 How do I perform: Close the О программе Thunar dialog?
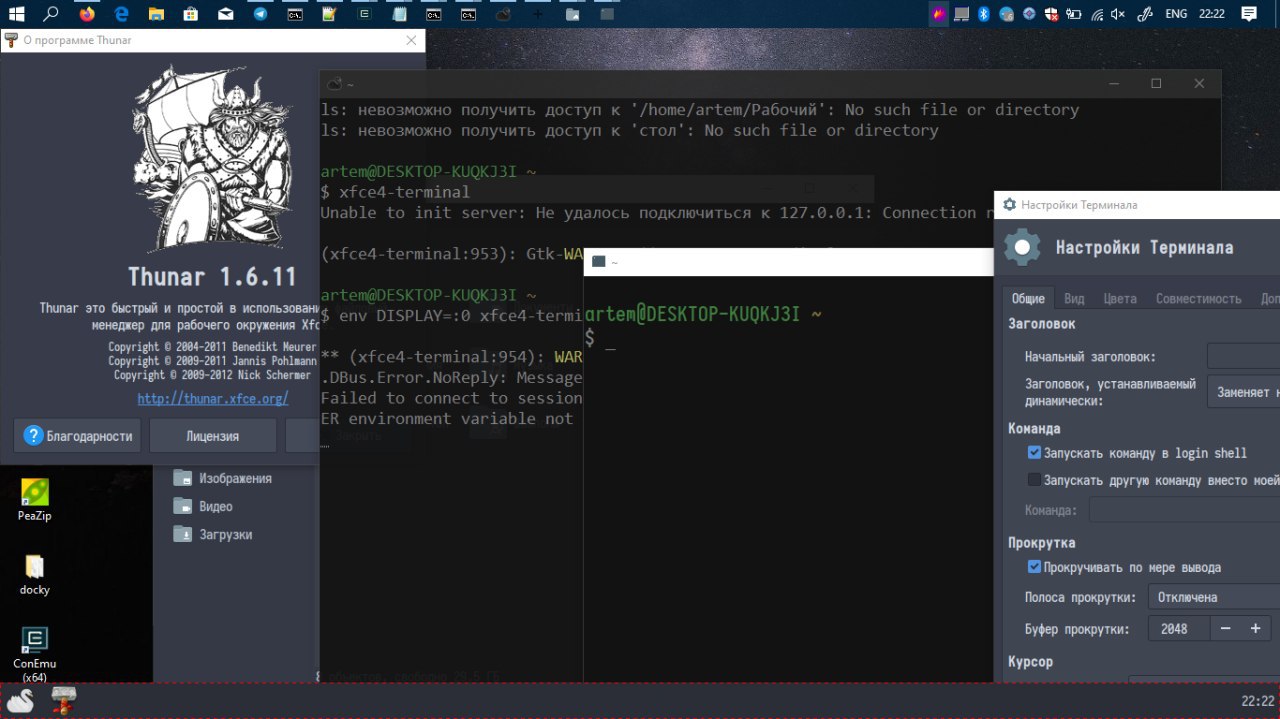tap(411, 40)
